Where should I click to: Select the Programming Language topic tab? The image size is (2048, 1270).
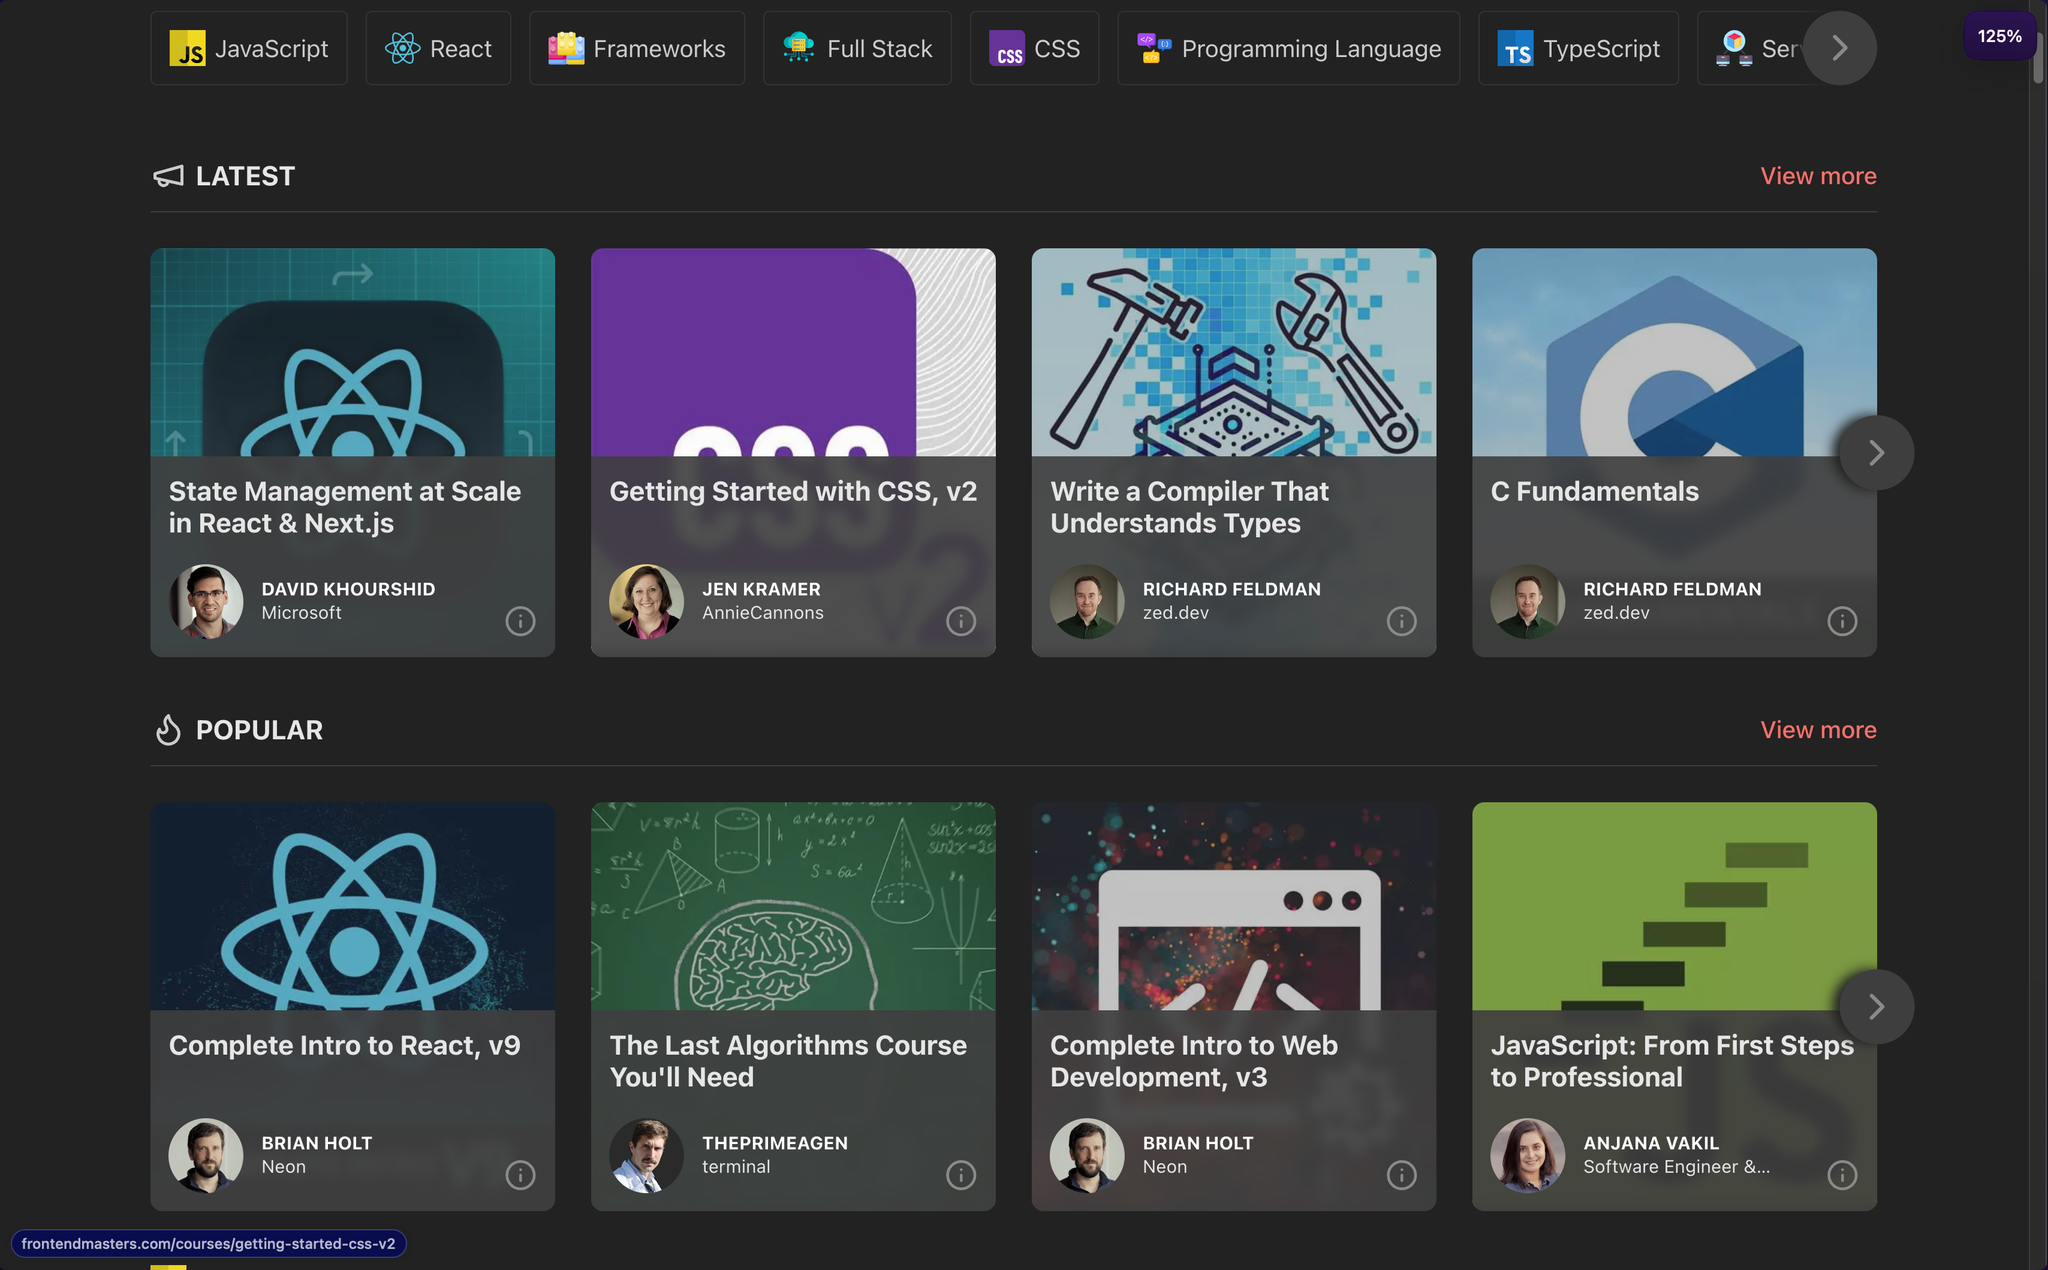tap(1289, 48)
